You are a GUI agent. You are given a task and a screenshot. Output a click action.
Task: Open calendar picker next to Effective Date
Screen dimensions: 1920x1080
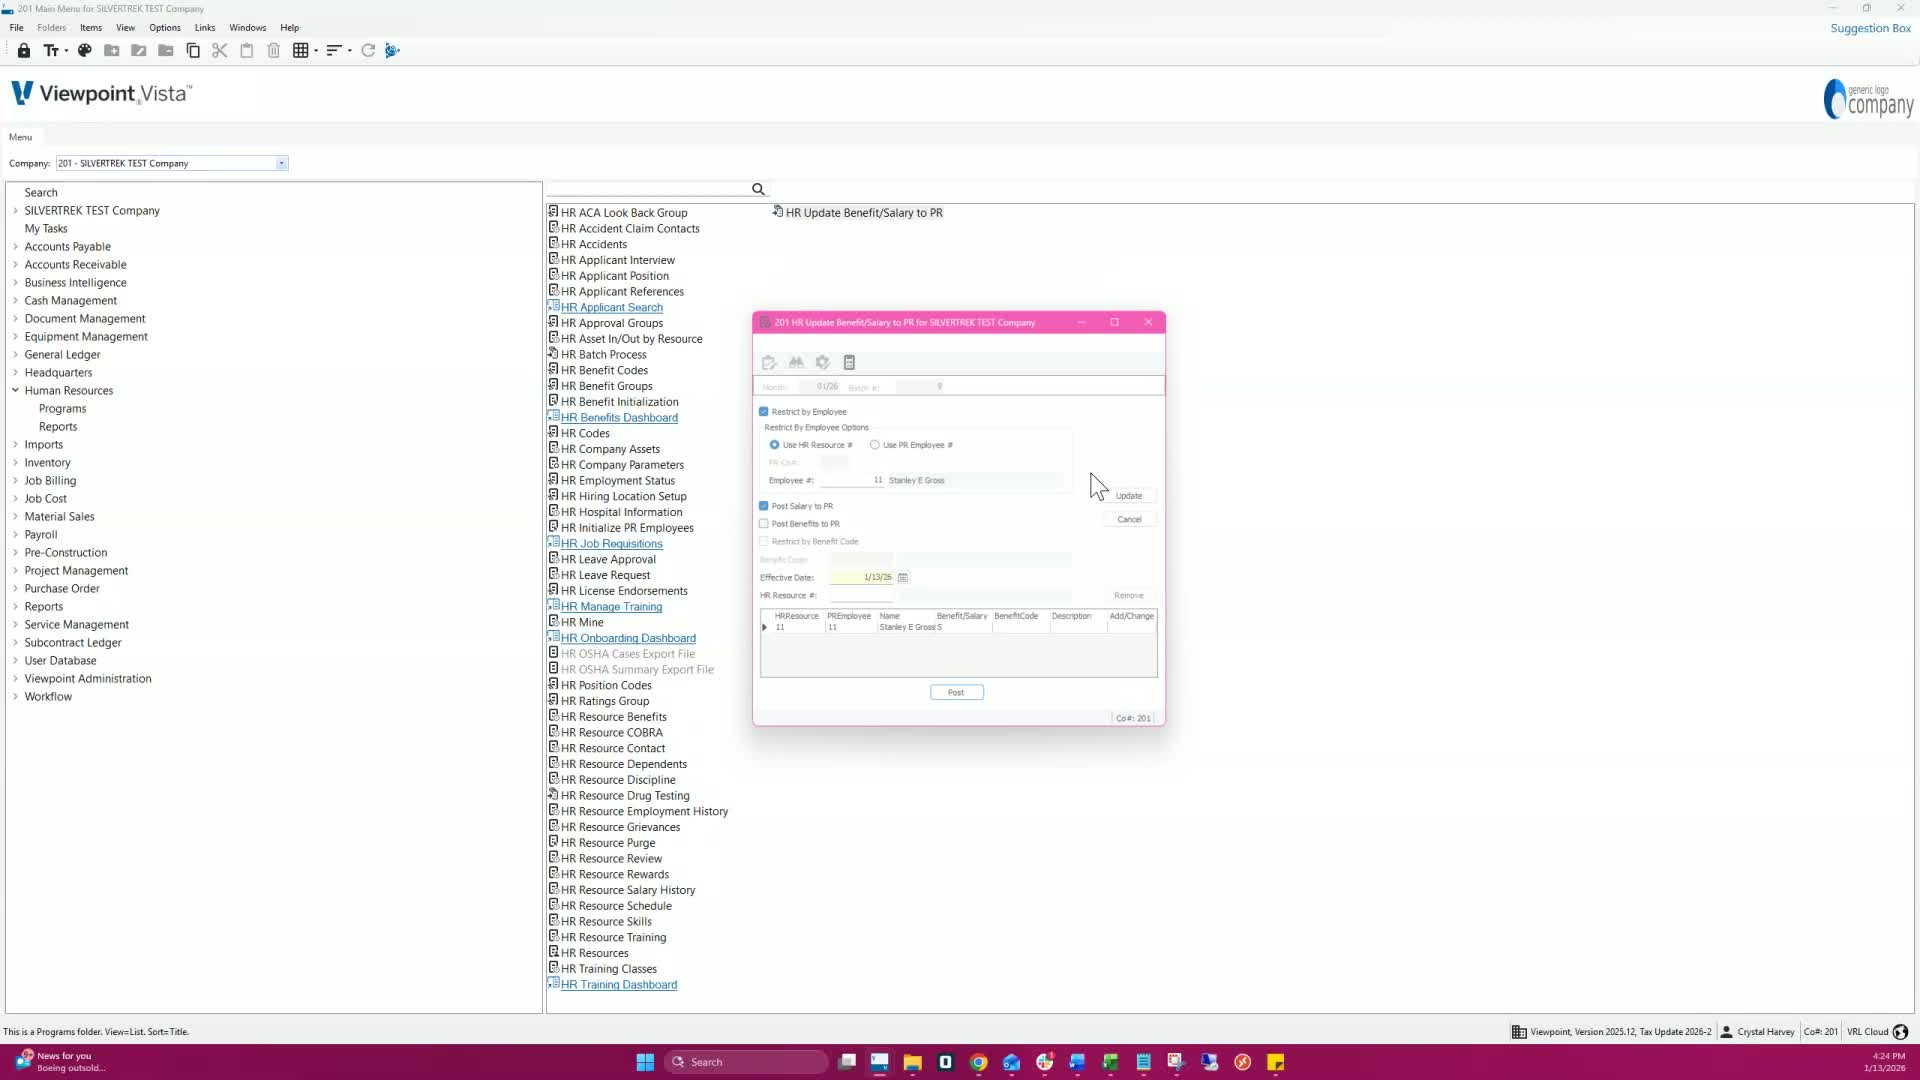pos(903,577)
